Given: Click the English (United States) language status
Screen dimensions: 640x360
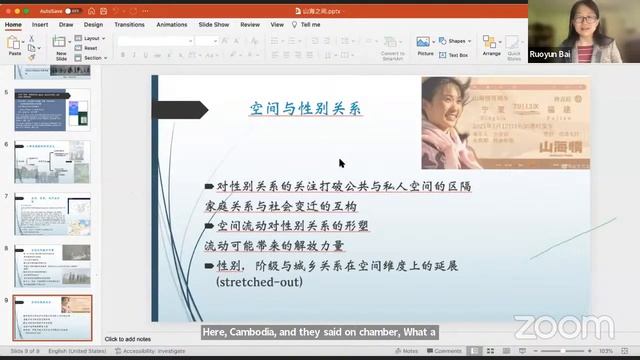Looking at the screenshot, I should (x=77, y=351).
